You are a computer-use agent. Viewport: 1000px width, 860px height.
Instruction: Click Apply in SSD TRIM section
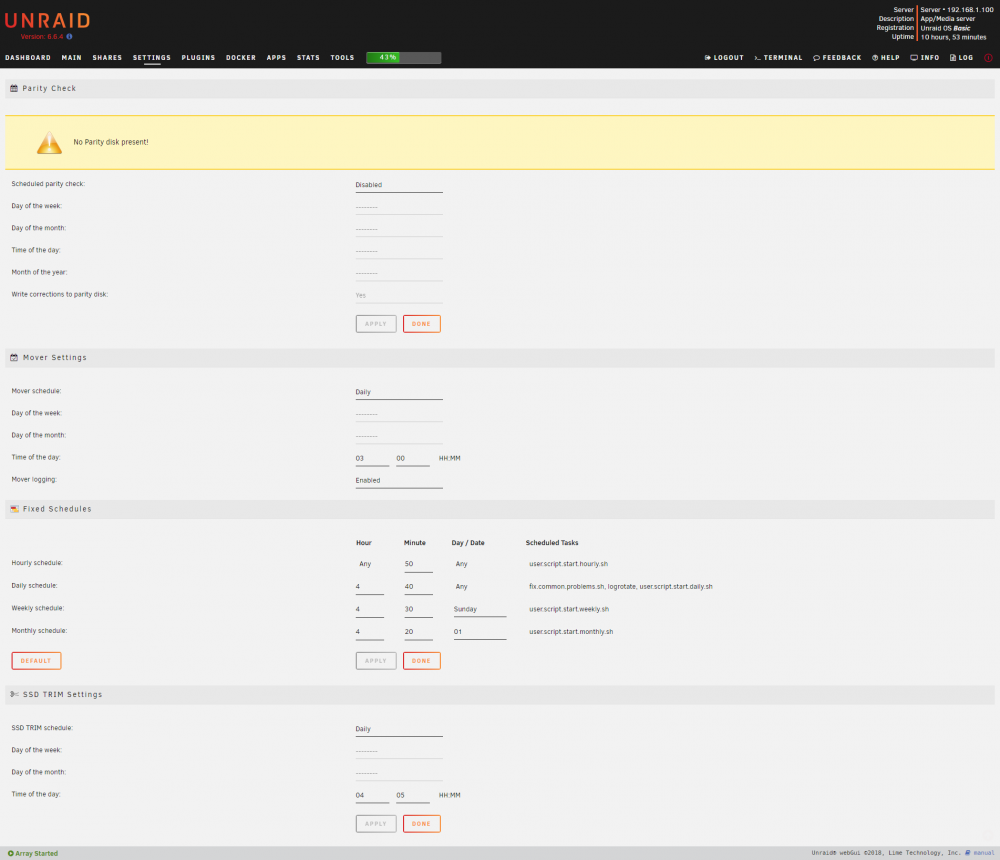376,824
